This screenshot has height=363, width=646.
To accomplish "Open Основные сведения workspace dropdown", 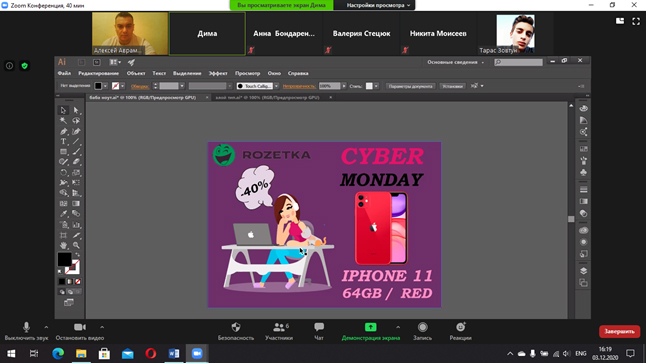I will [x=455, y=62].
